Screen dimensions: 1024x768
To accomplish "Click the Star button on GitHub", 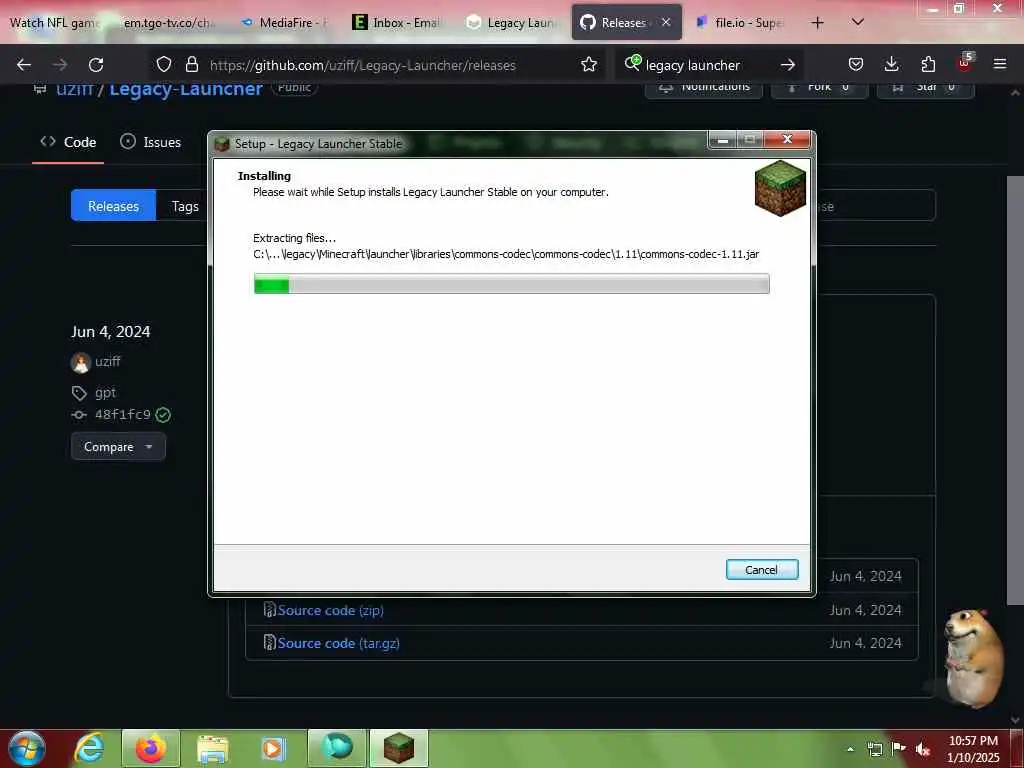I will [925, 88].
